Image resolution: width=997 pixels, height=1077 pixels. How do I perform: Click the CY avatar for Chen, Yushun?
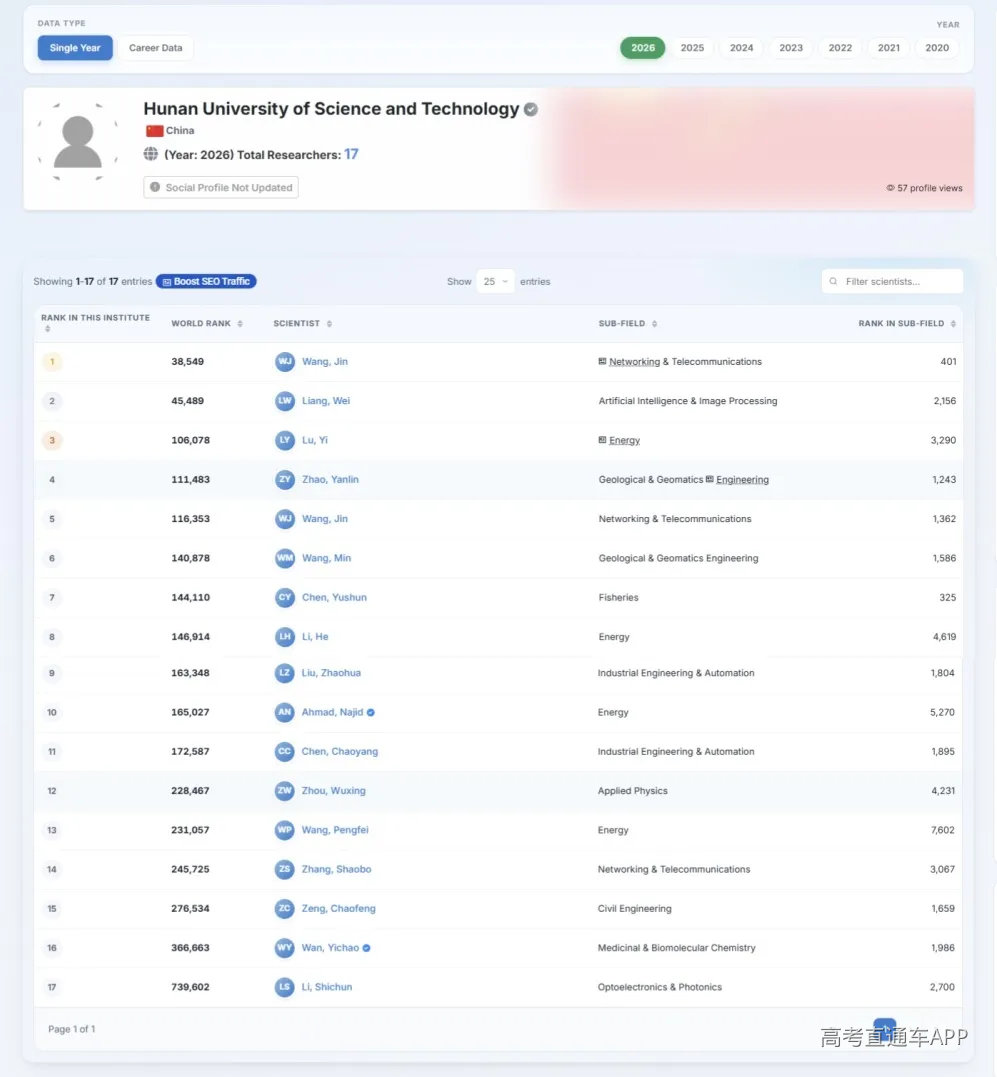(x=285, y=598)
